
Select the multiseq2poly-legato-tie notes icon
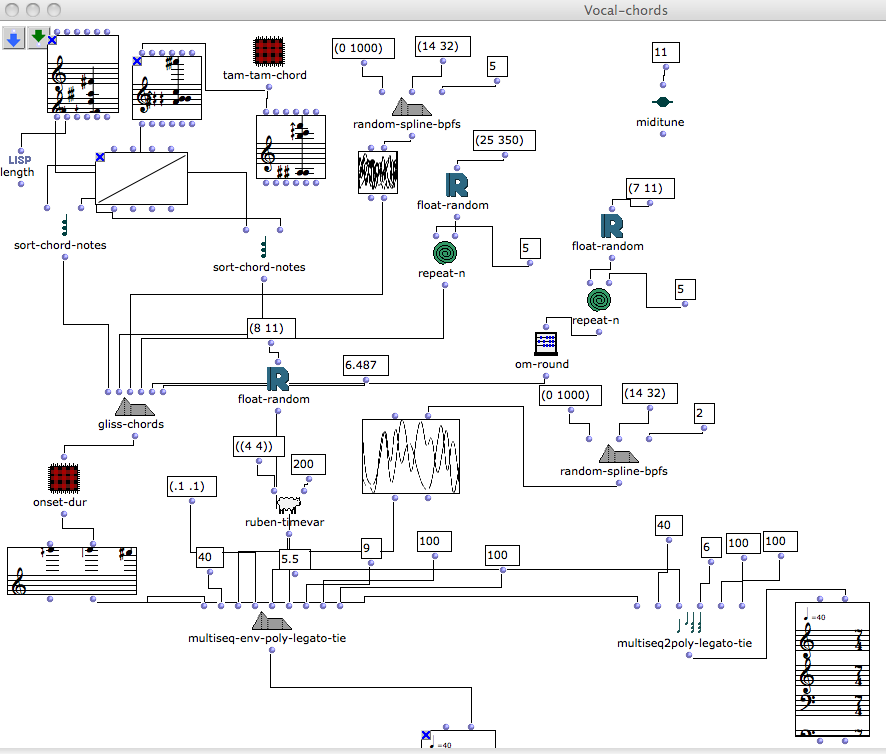coord(688,624)
